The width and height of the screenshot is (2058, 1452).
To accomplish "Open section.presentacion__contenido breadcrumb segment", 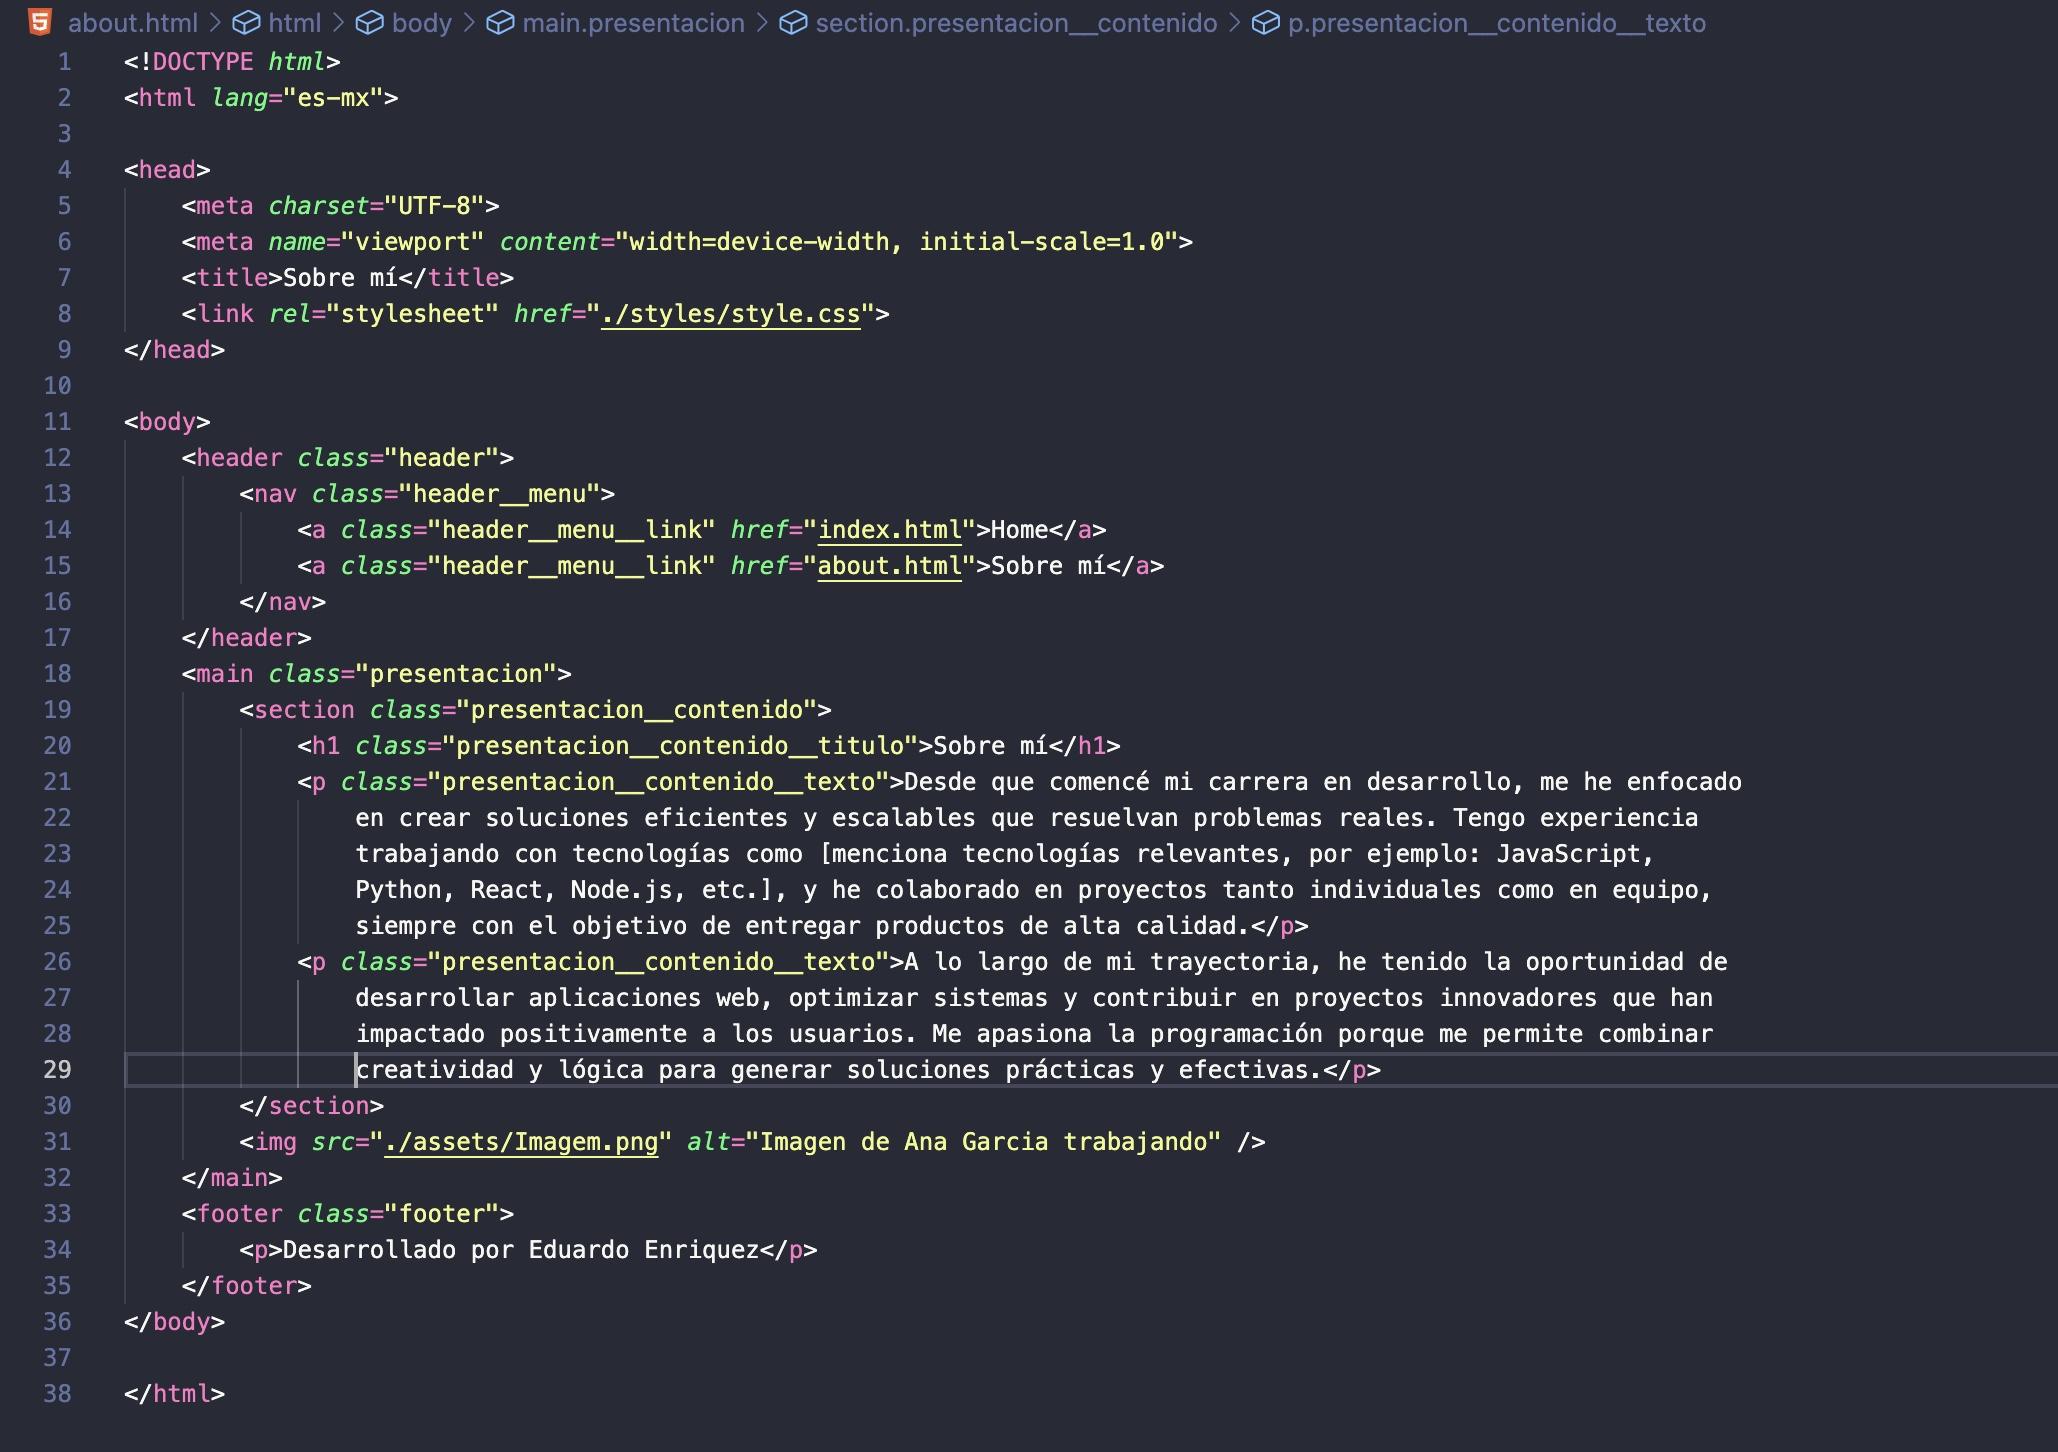I will (x=1016, y=23).
